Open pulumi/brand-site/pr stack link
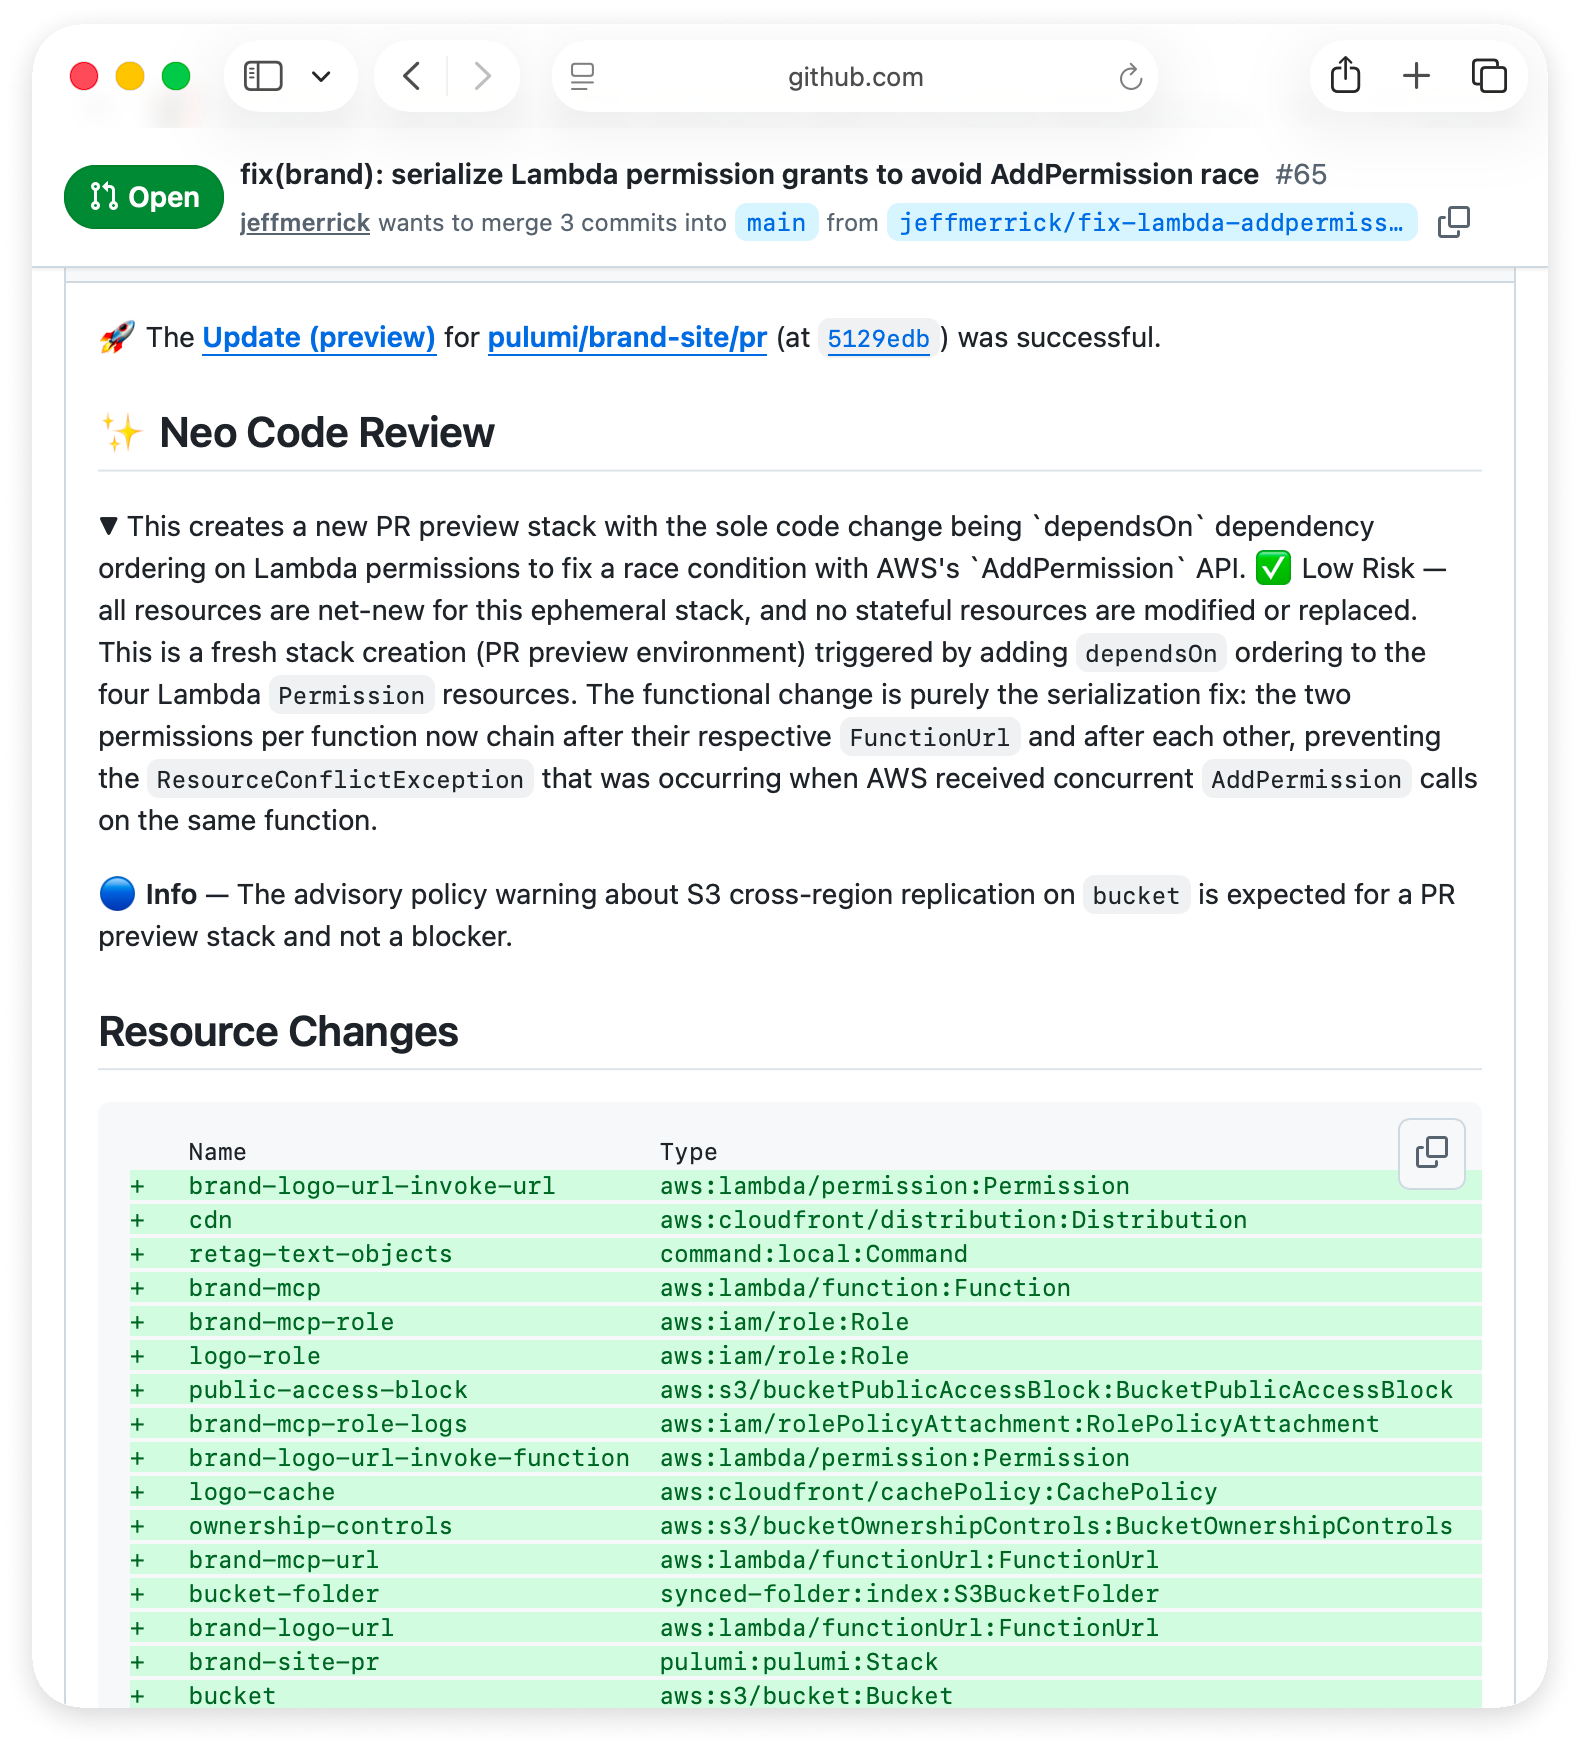The image size is (1580, 1748). tap(627, 338)
